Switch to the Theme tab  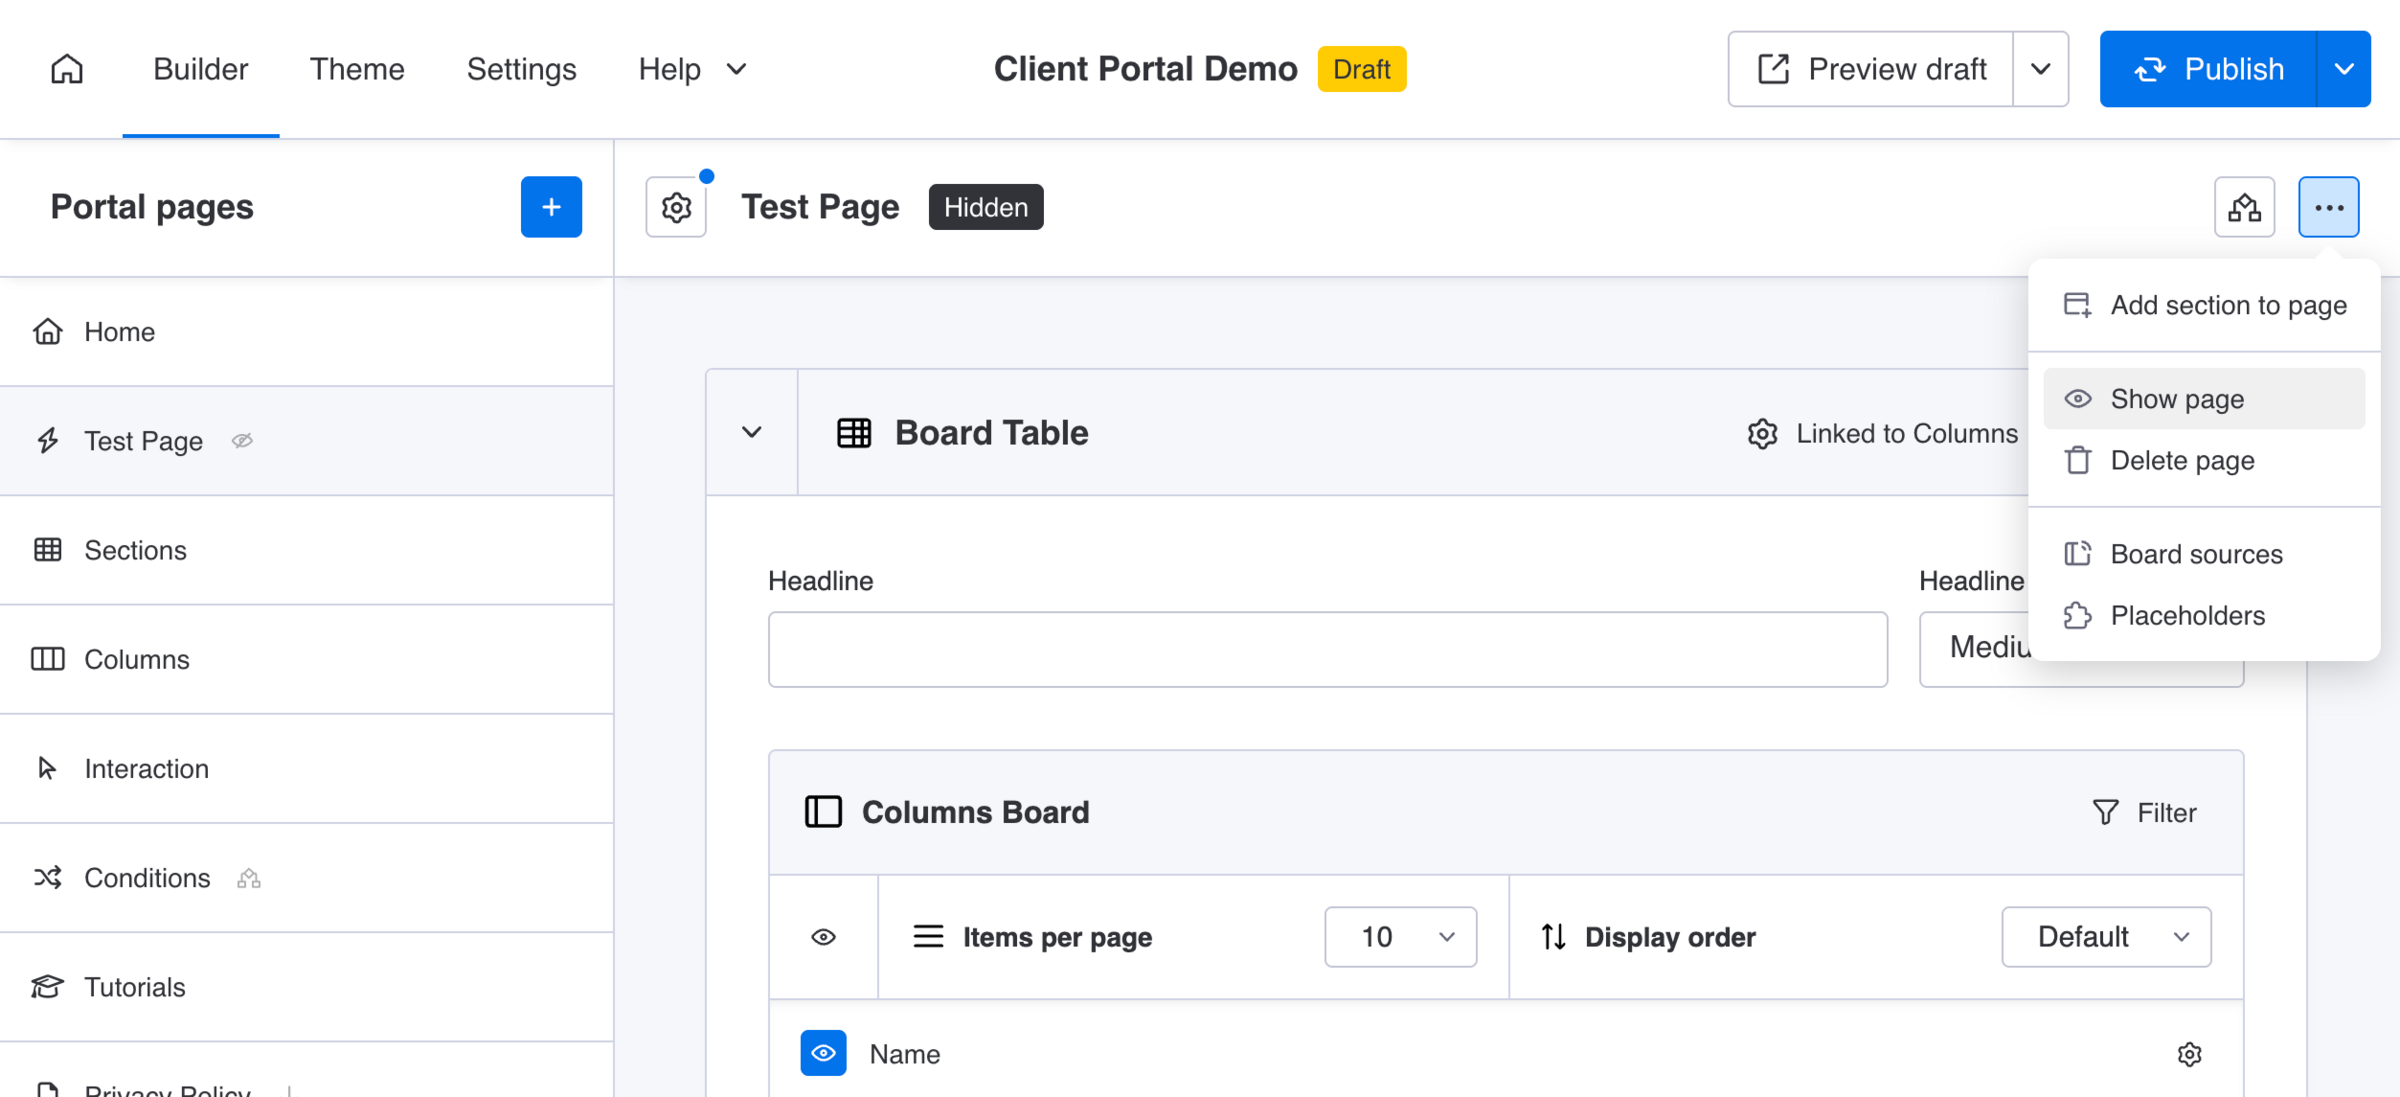[357, 69]
